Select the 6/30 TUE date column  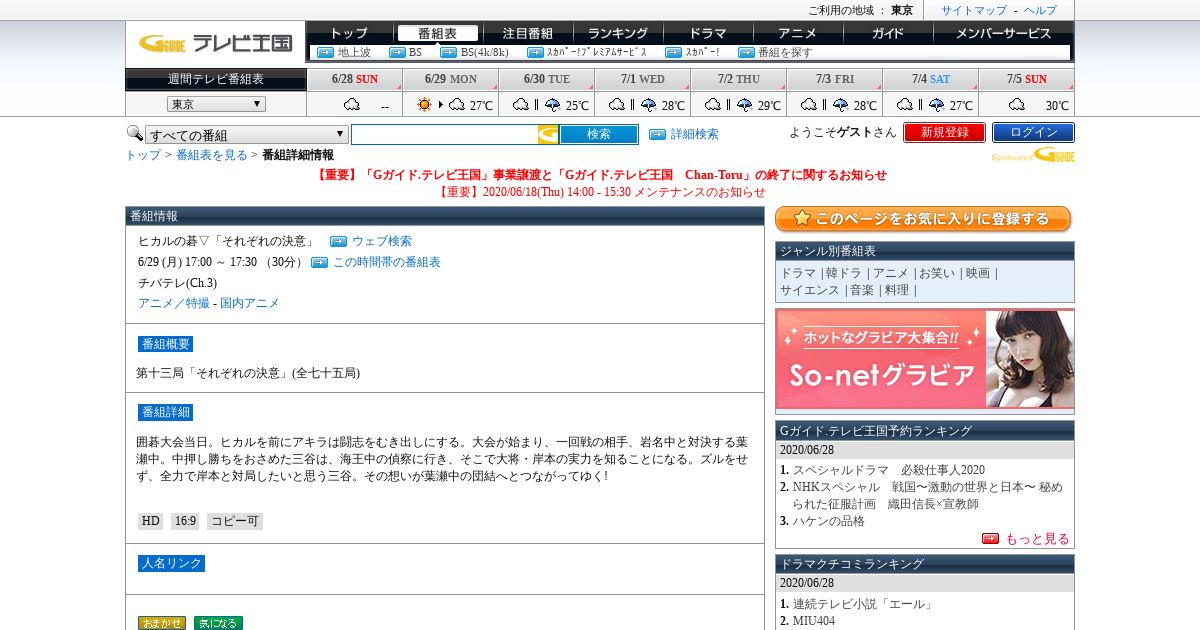(547, 79)
